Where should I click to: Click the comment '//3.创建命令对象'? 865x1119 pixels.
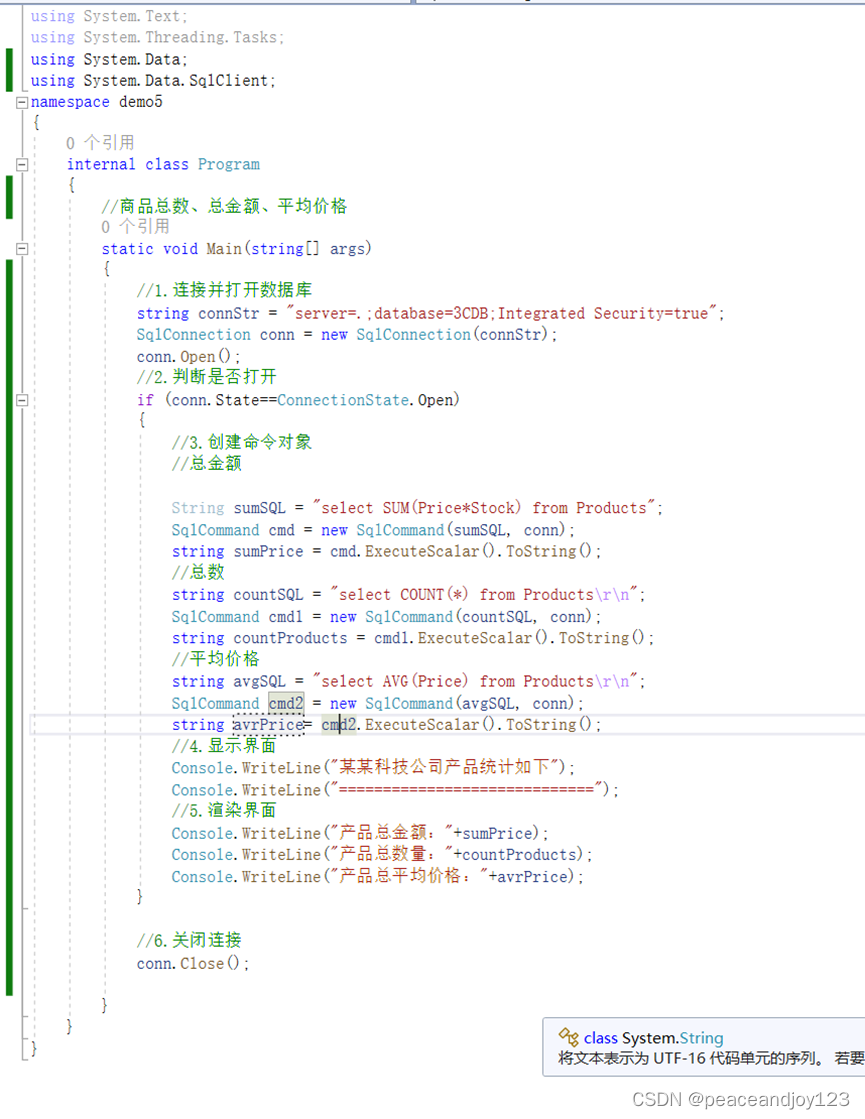(x=241, y=442)
